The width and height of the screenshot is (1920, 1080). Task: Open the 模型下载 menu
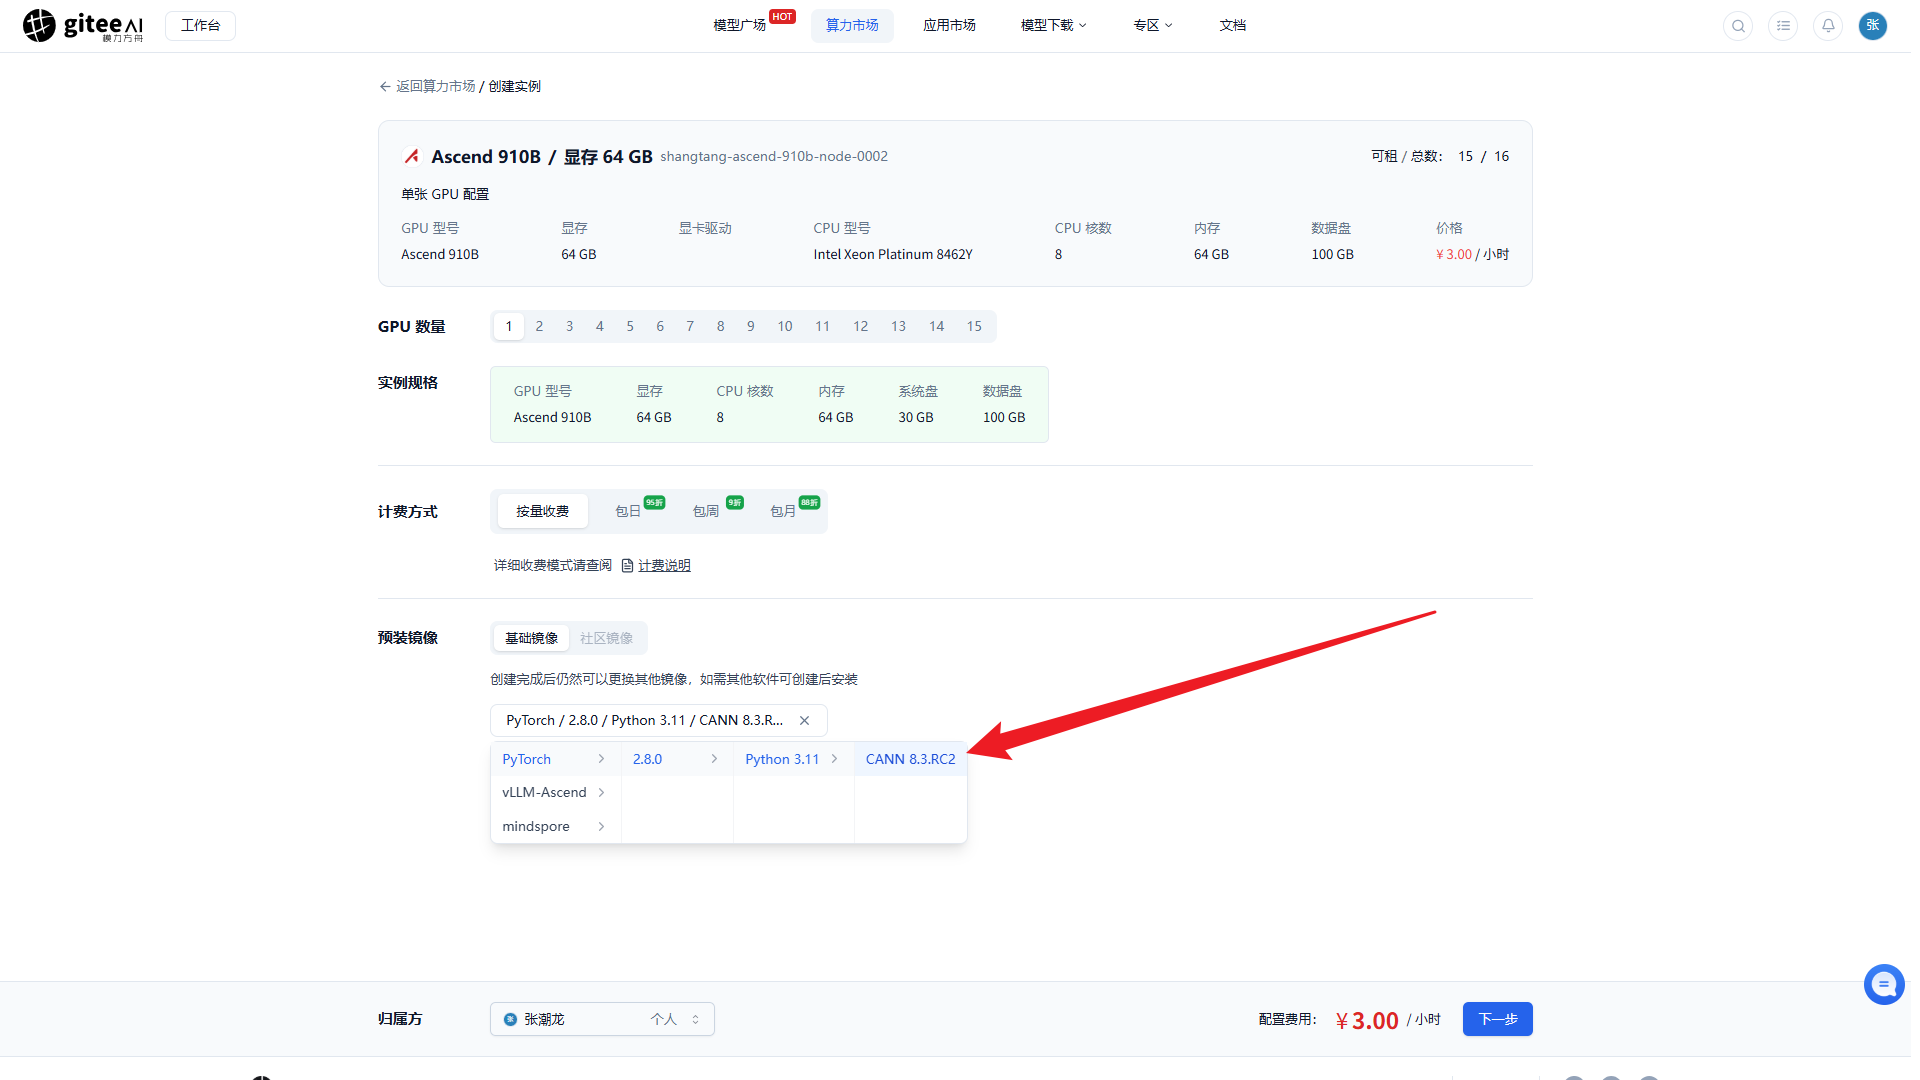click(1053, 26)
